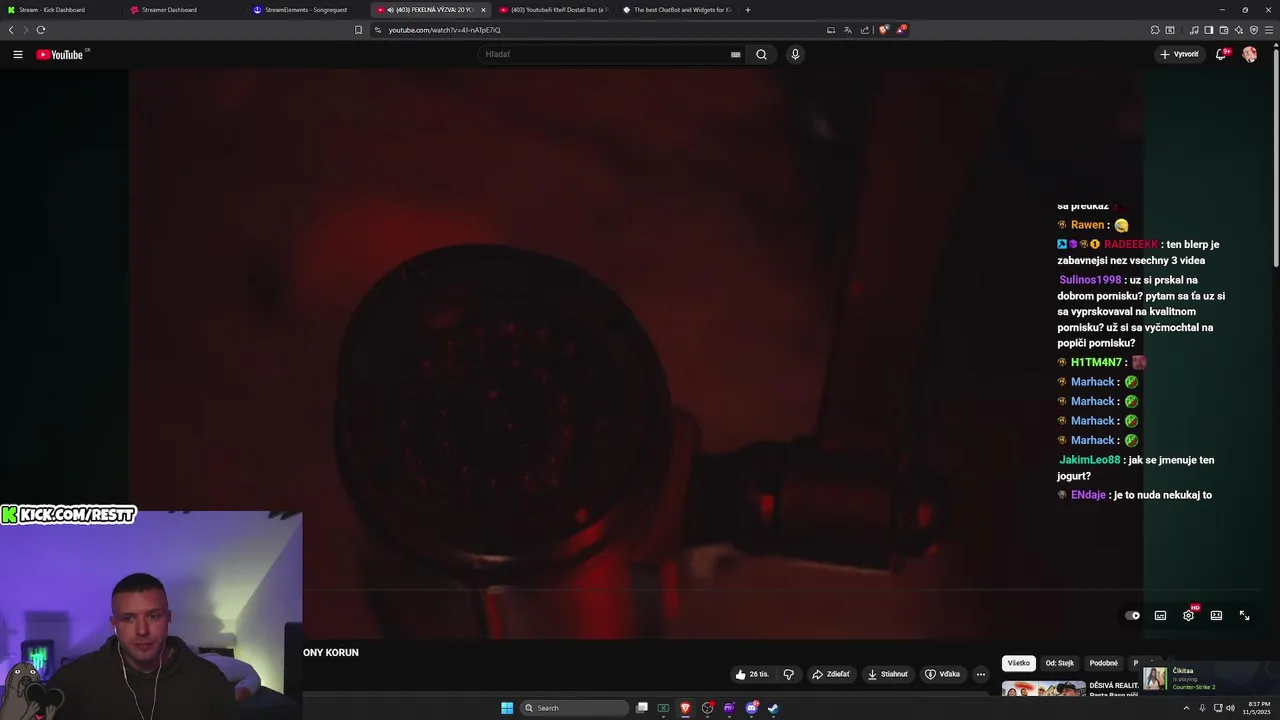Switch the player to theater mode
Image resolution: width=1280 pixels, height=720 pixels.
(x=1216, y=616)
